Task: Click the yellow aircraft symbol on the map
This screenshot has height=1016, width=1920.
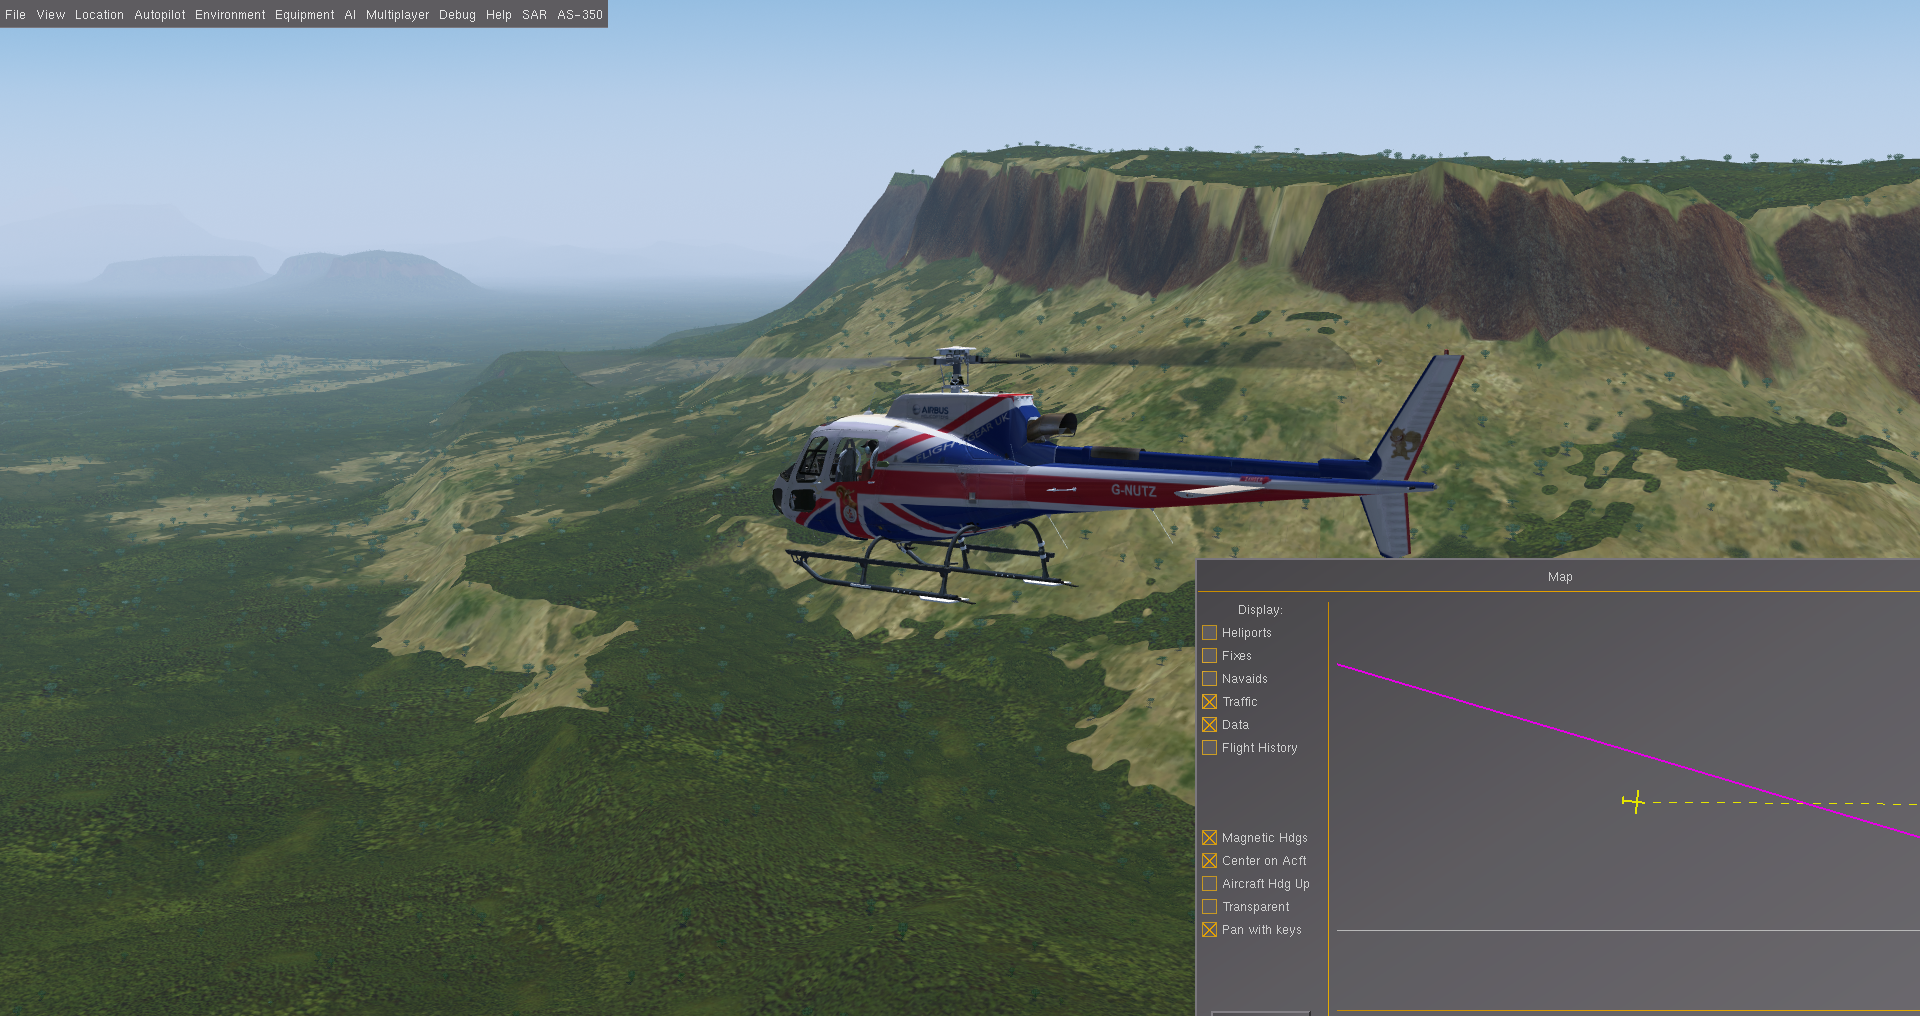Action: coord(1635,801)
